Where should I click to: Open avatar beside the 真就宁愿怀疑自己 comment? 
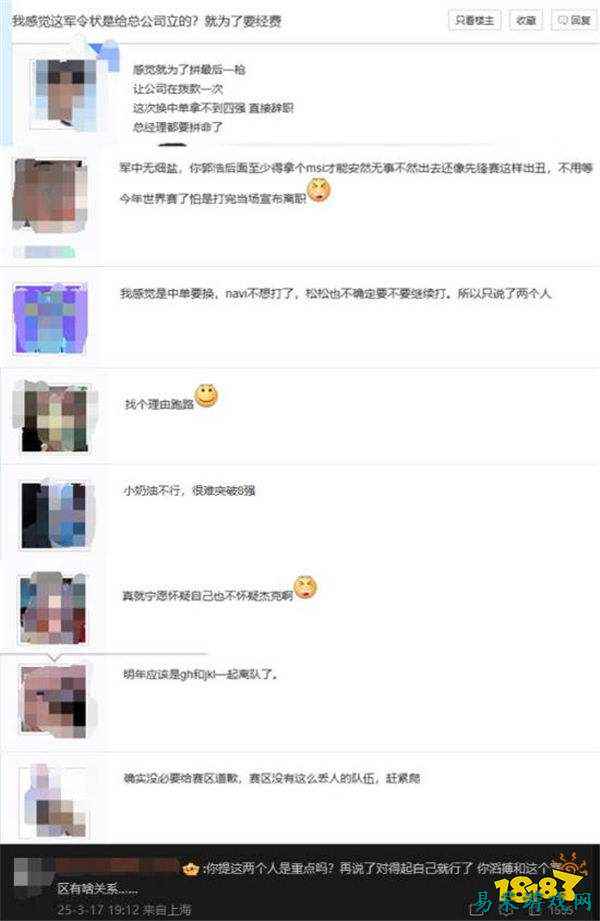coord(53,609)
